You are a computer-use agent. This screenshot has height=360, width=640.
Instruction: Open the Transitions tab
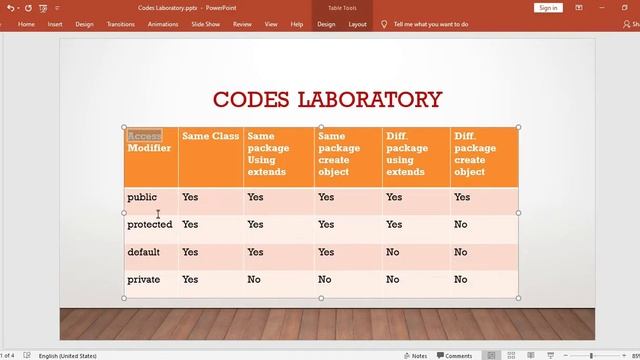pos(120,24)
